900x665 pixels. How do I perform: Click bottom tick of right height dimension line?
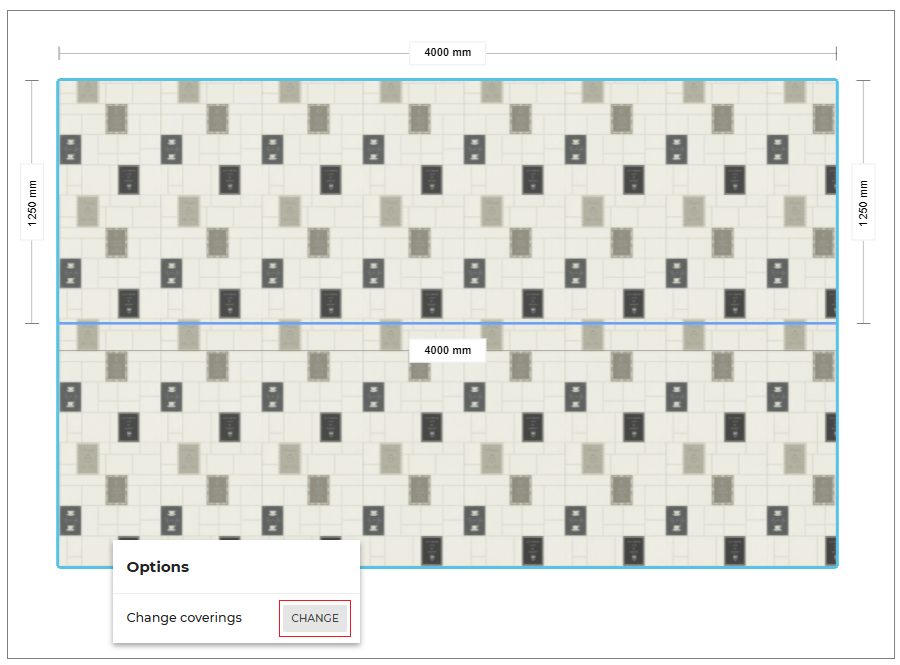pyautogui.click(x=863, y=323)
